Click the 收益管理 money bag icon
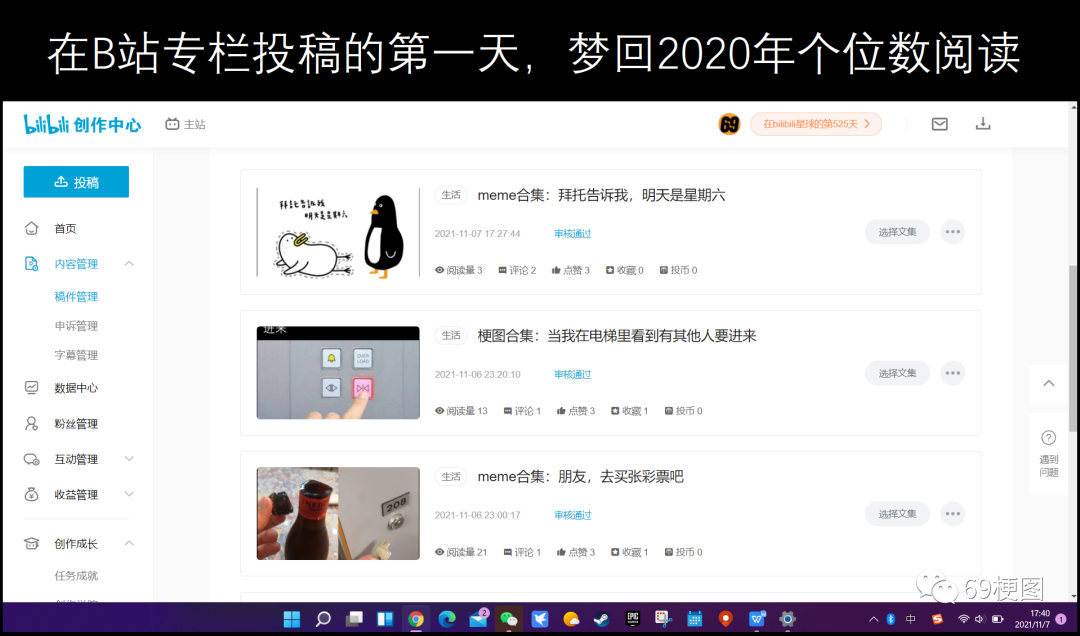 click(32, 494)
